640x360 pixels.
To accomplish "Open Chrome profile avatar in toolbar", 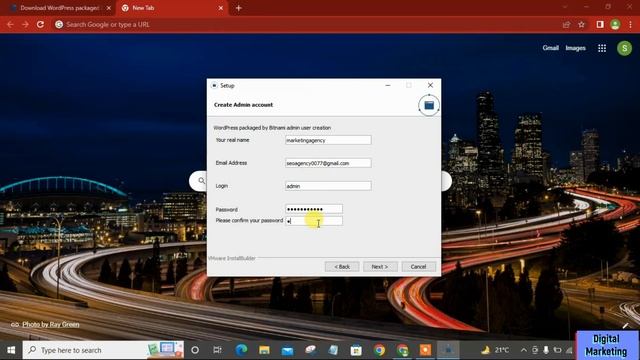I will coord(615,24).
